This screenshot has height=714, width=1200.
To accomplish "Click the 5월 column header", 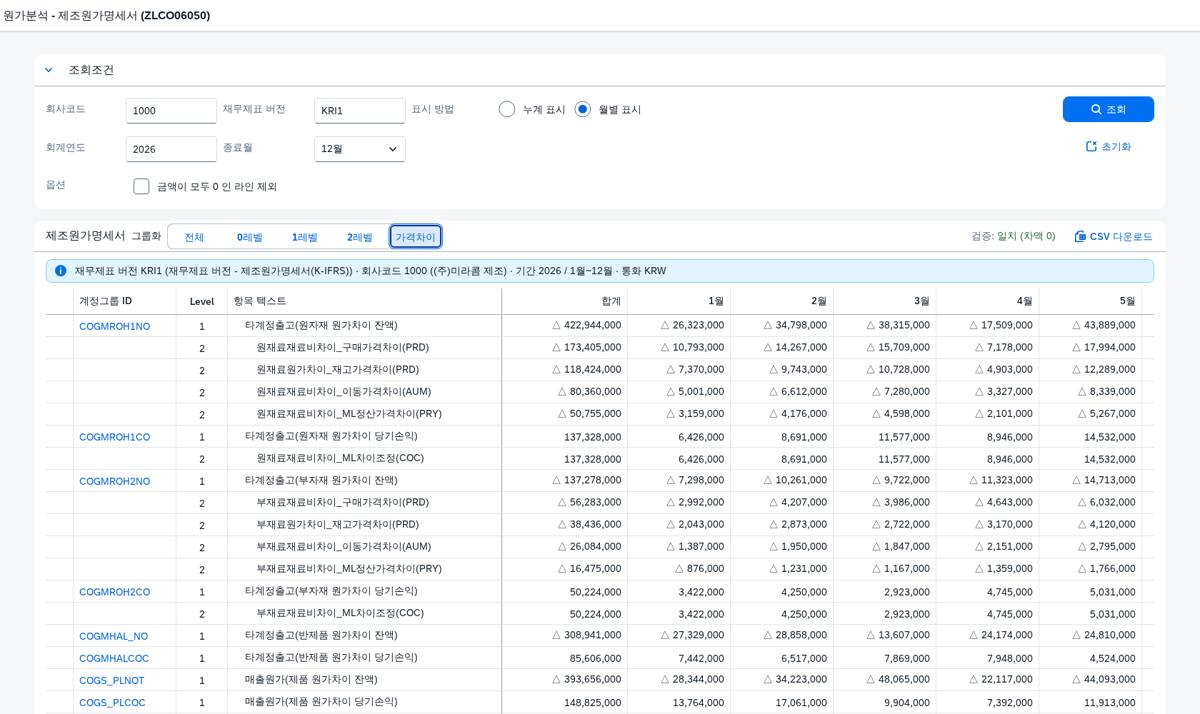I will (1091, 301).
